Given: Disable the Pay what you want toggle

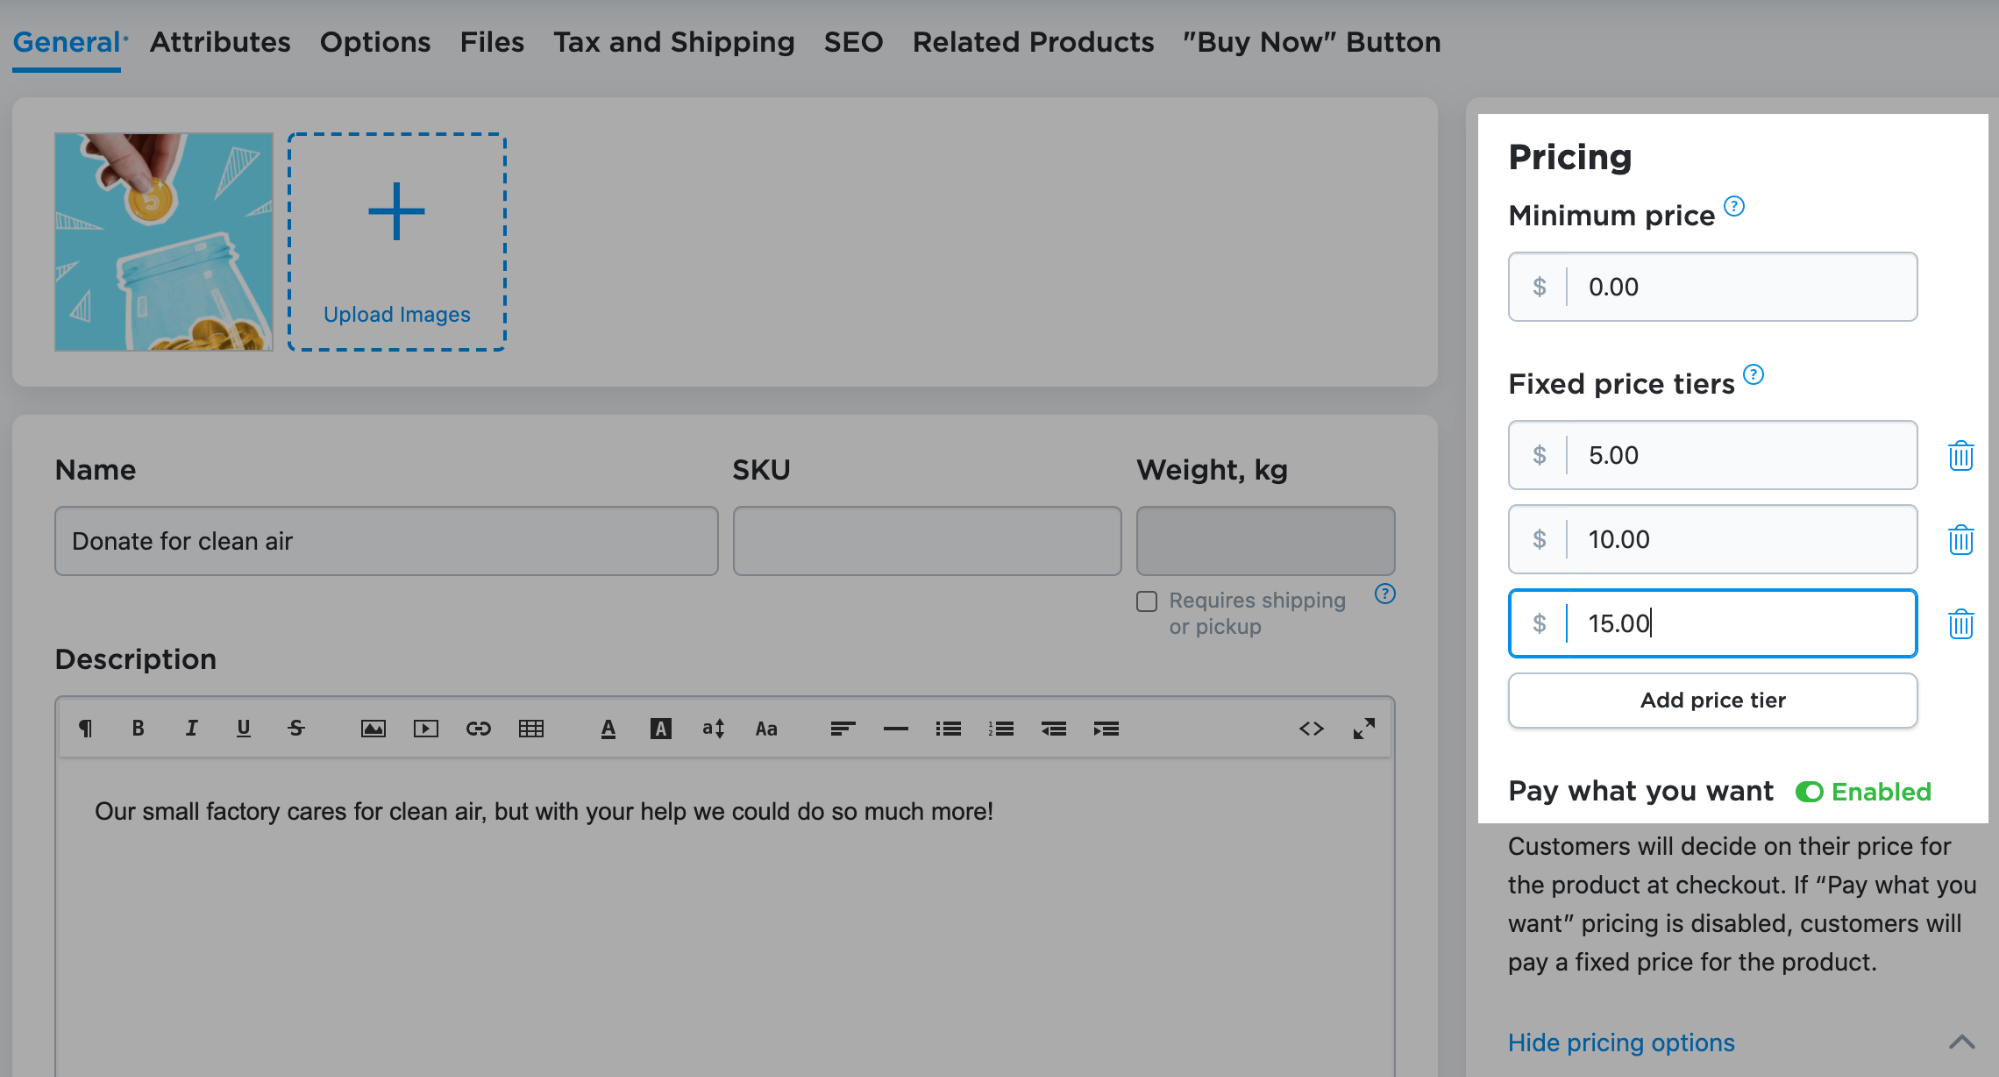Looking at the screenshot, I should coord(1809,792).
